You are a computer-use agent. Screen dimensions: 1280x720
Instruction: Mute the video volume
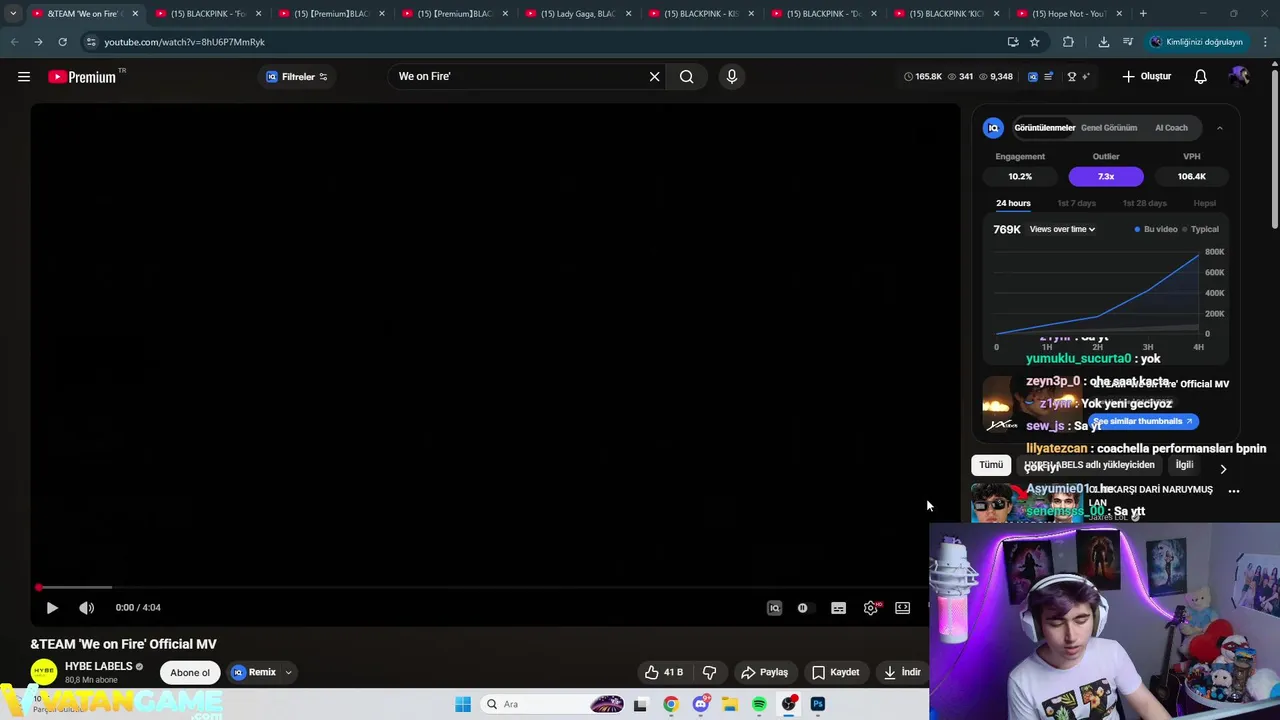(87, 608)
